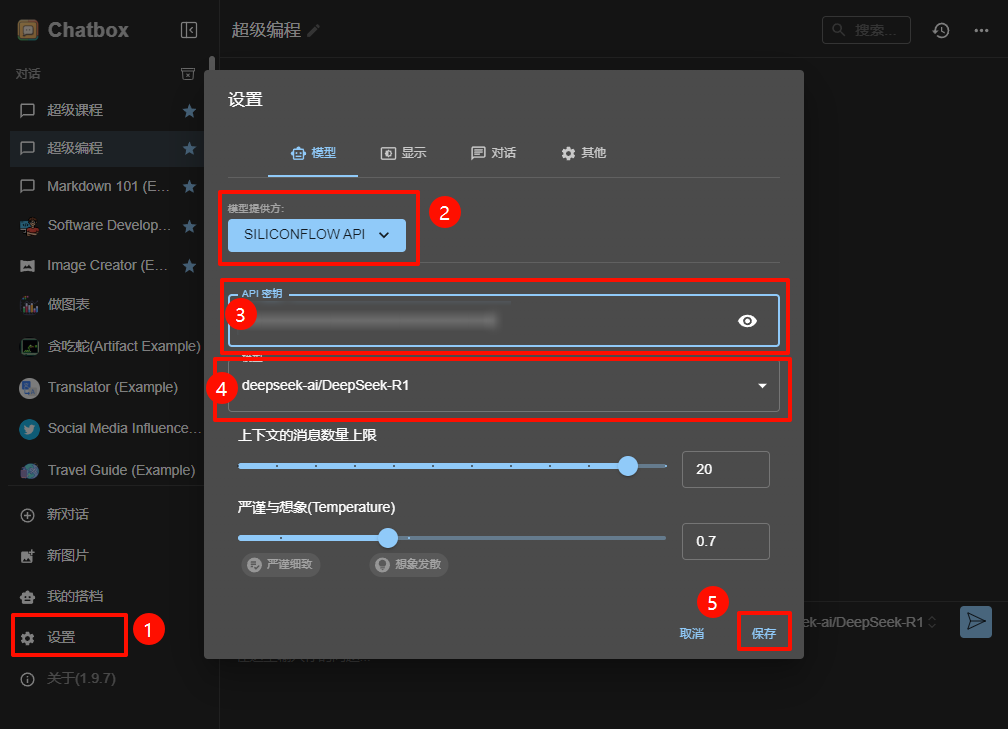This screenshot has height=729, width=1008.
Task: Expand the deepseek-ai/DeepSeek-R1 model dropdown
Action: pos(762,386)
